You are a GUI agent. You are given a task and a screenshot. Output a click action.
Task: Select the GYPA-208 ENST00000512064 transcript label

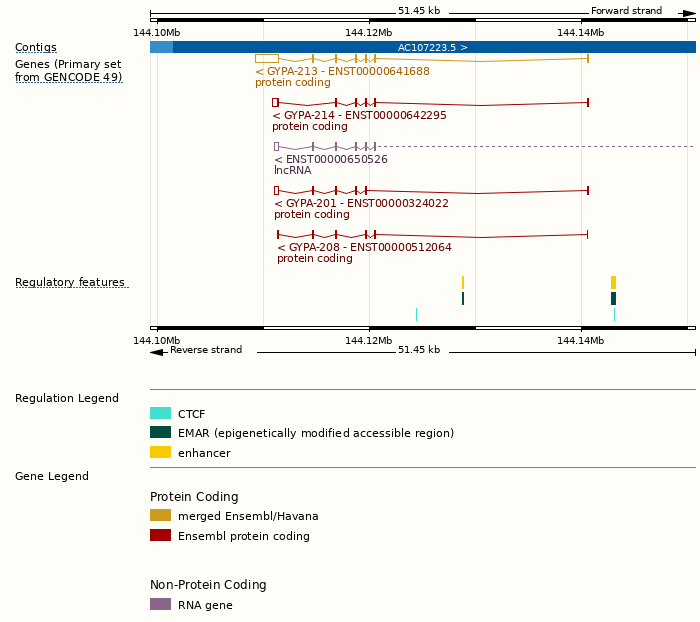364,247
